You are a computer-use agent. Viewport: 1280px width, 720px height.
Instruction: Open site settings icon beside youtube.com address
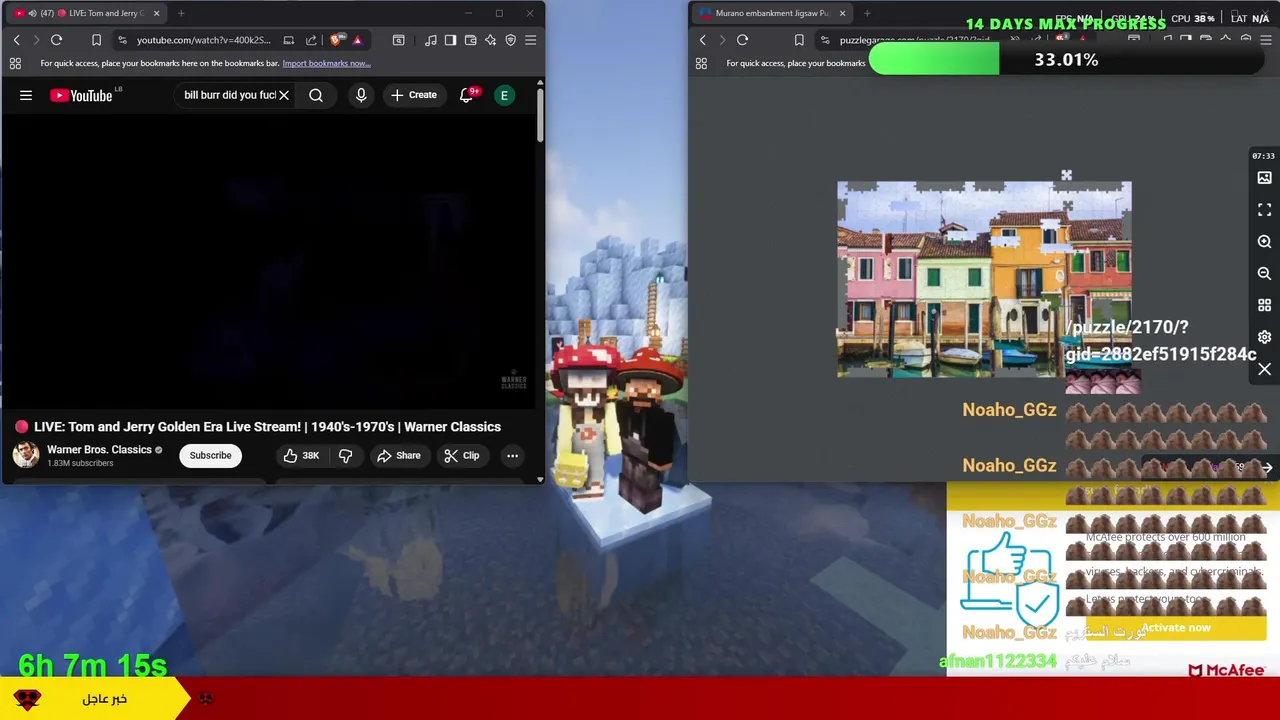tap(122, 40)
